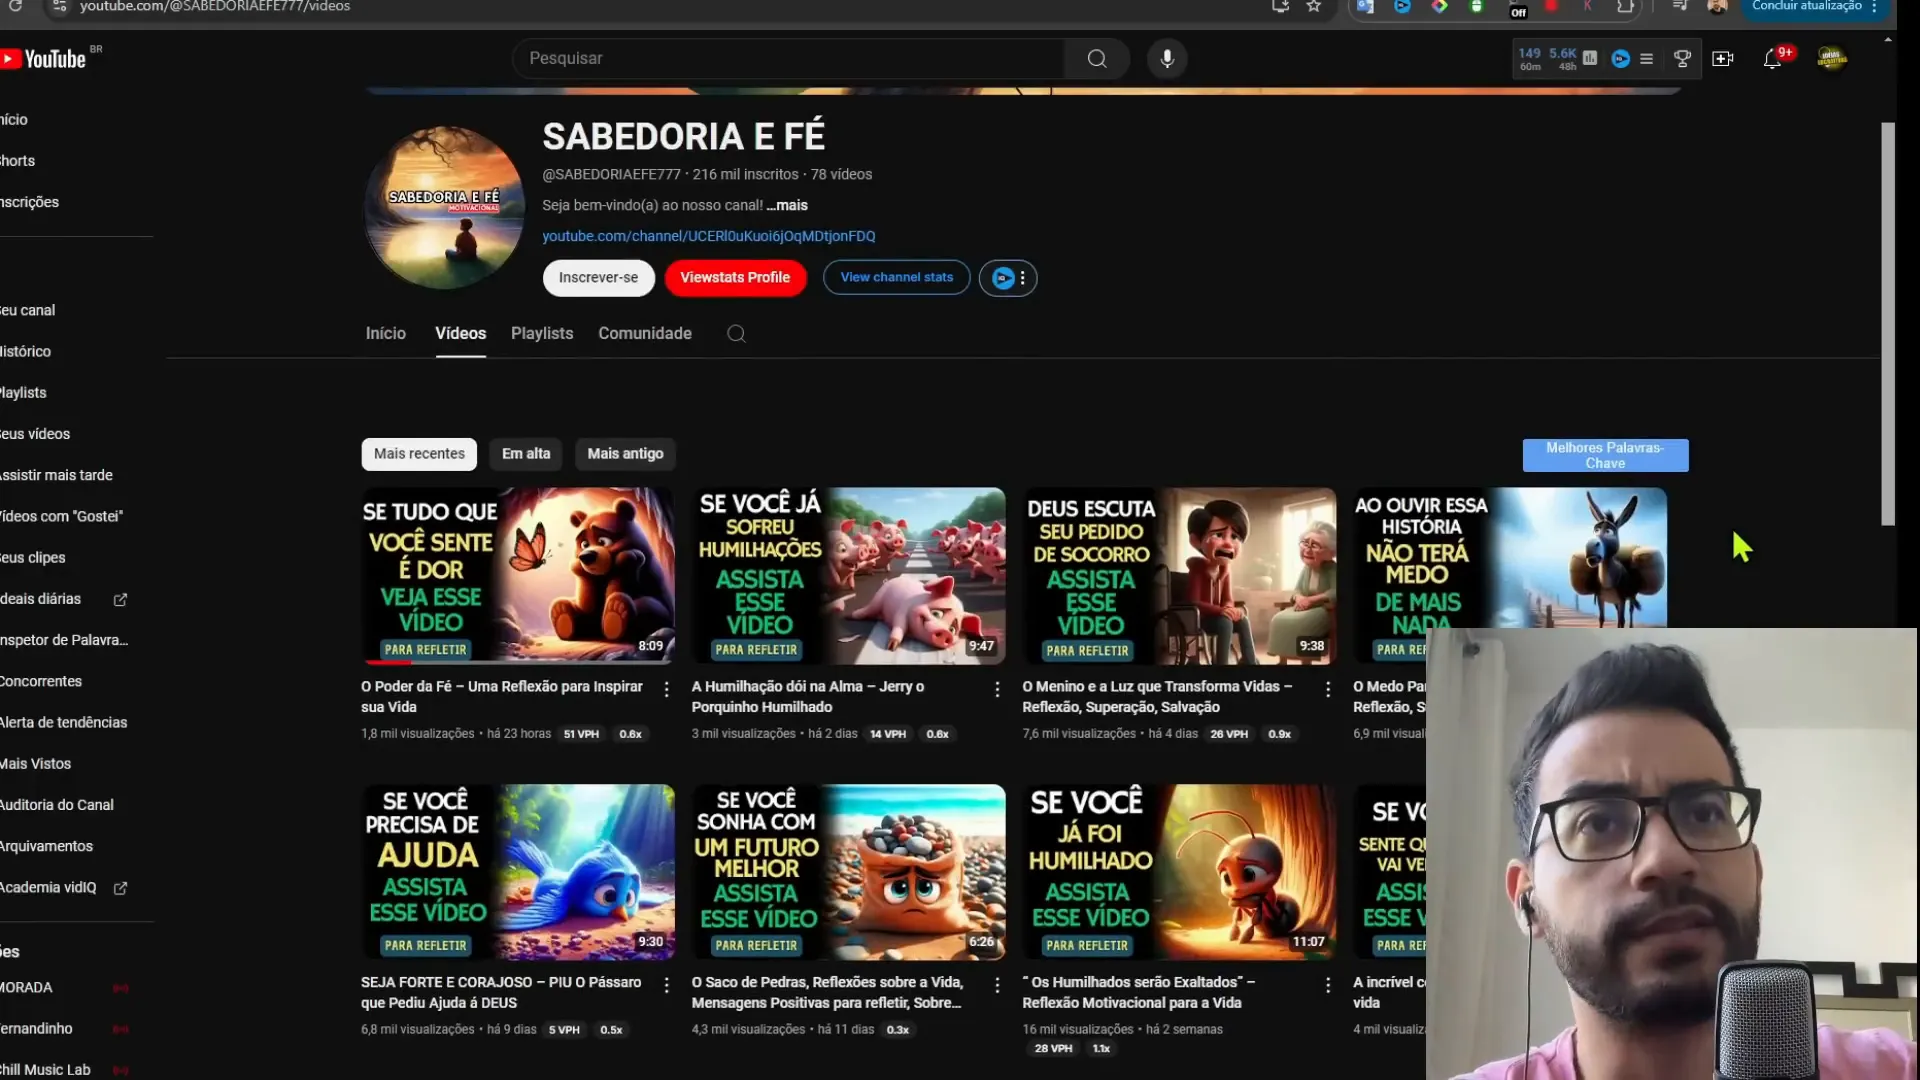Switch to the Comunidade tab

(x=645, y=334)
